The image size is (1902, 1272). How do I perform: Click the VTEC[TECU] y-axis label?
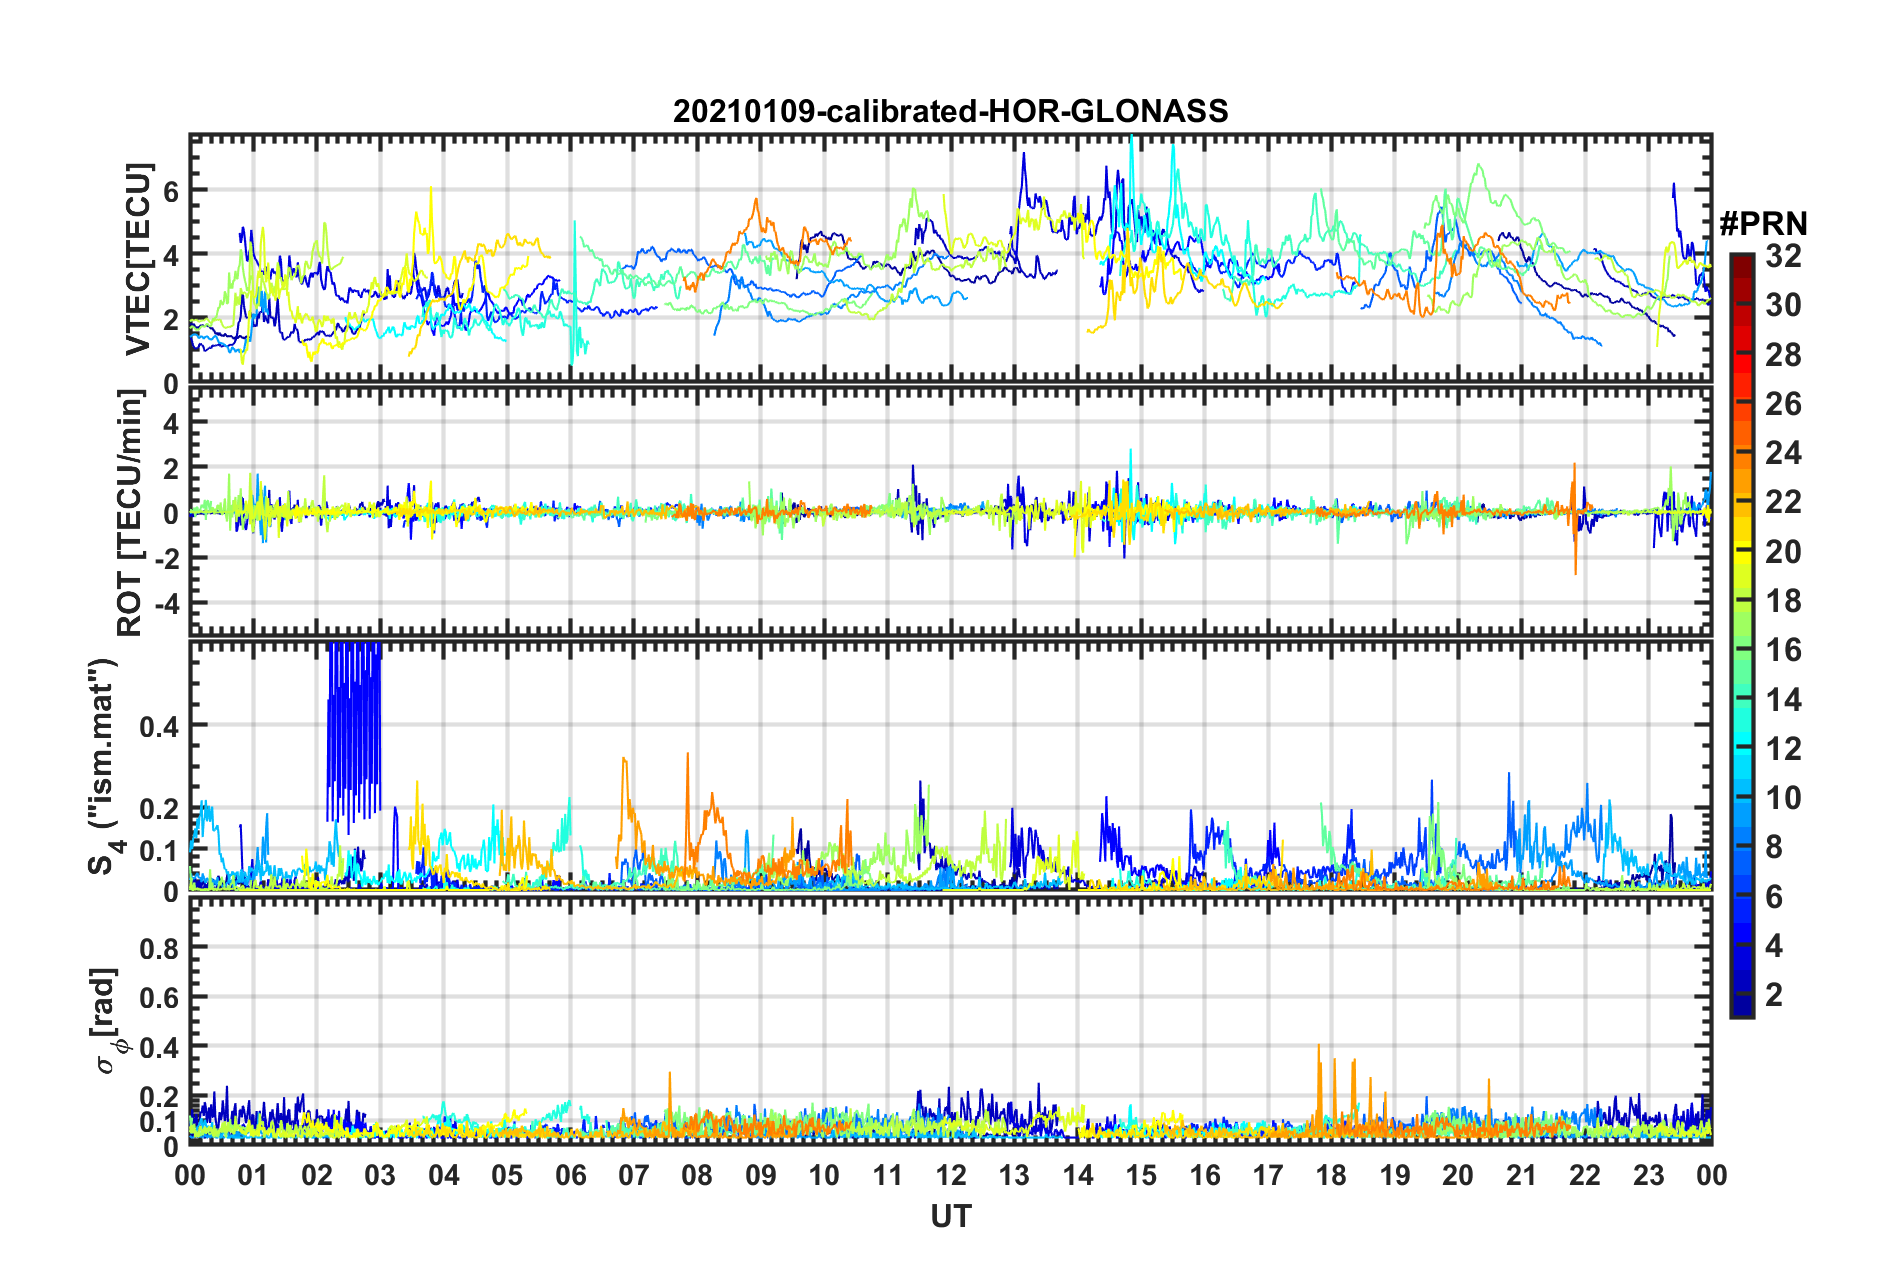point(138,260)
